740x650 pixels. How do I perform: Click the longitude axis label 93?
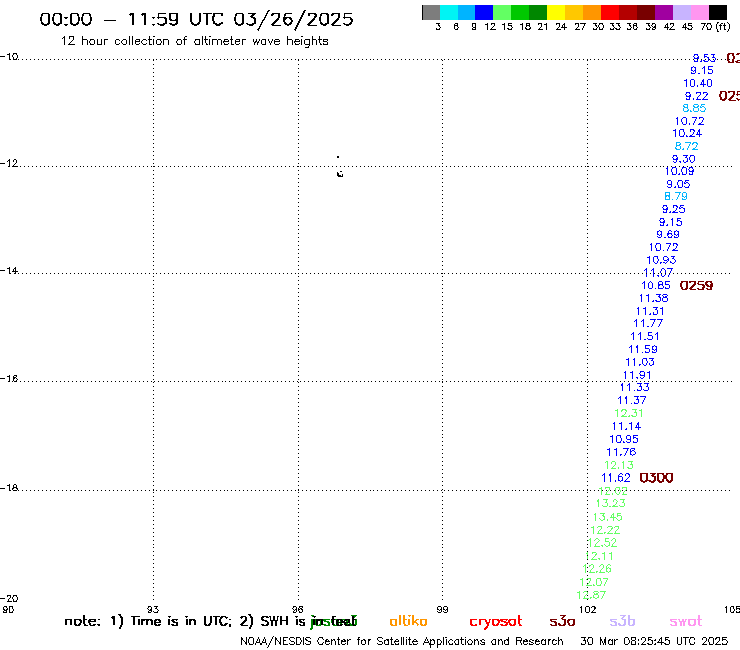coord(153,609)
